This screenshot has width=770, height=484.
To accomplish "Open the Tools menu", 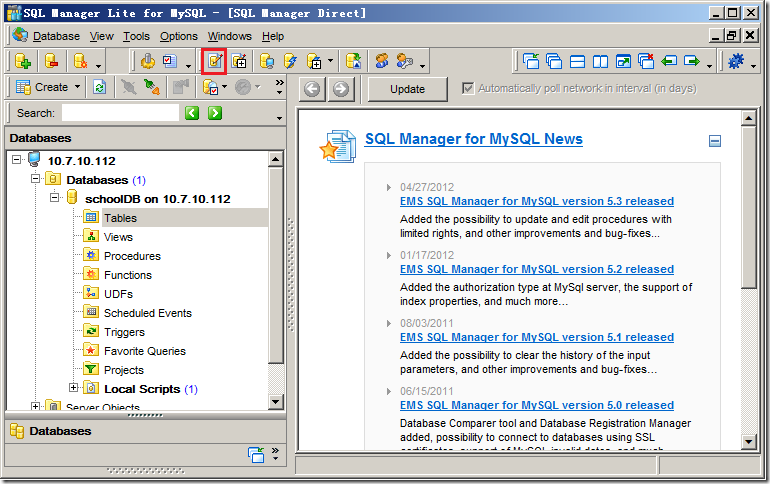I will coord(136,36).
